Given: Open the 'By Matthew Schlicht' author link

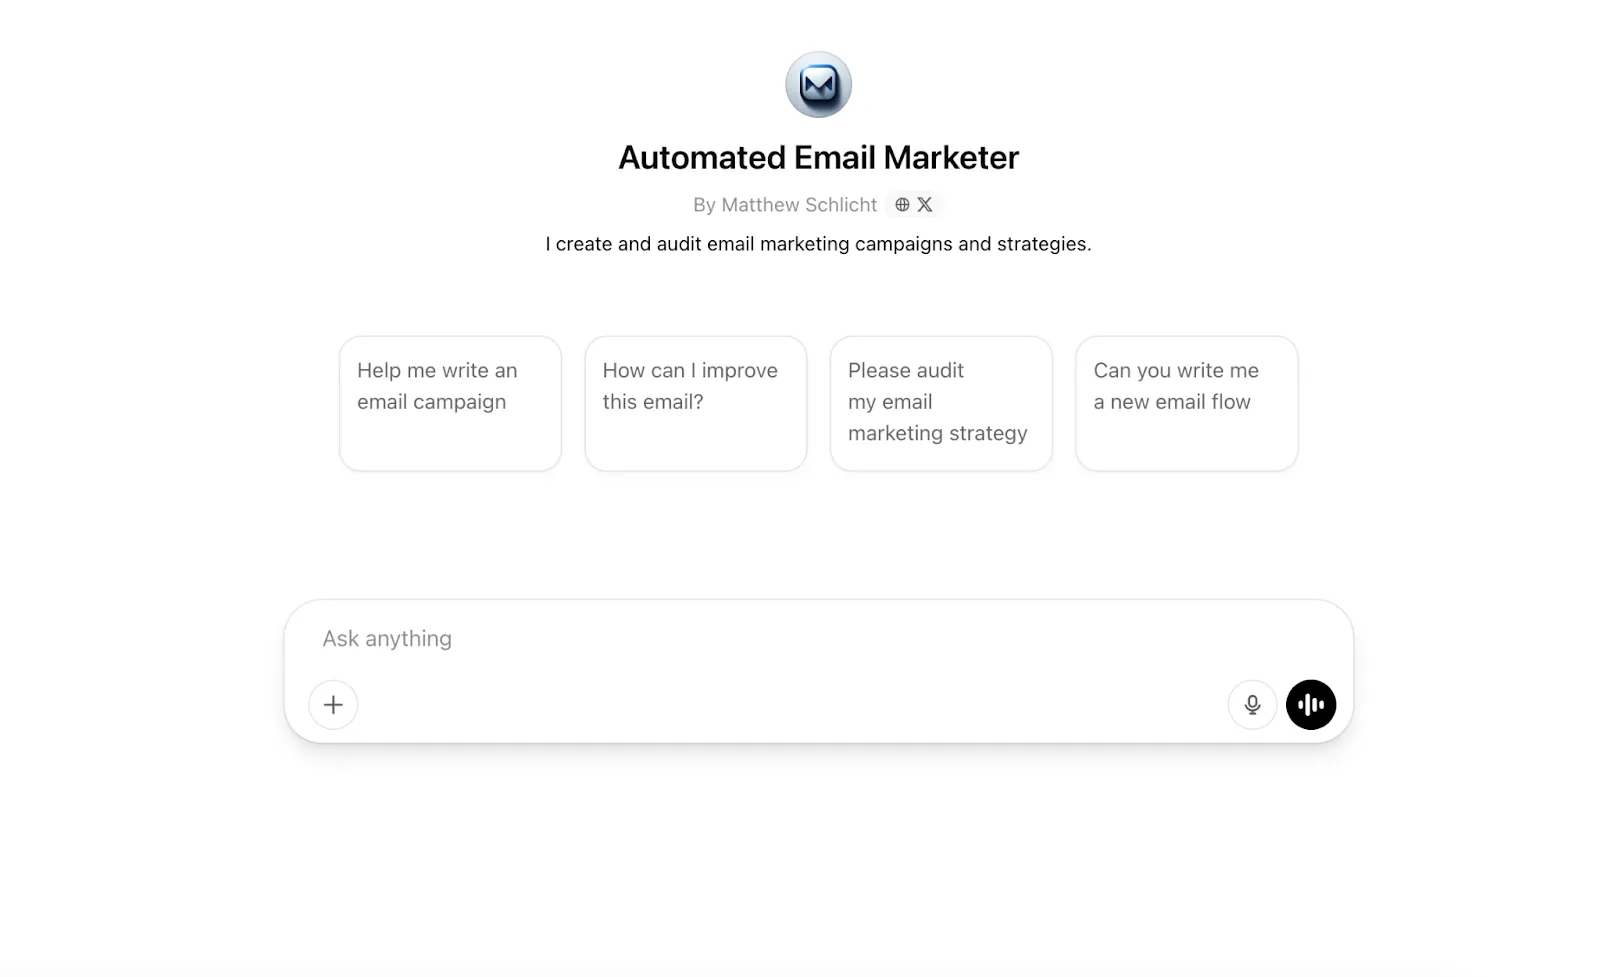Looking at the screenshot, I should [785, 204].
